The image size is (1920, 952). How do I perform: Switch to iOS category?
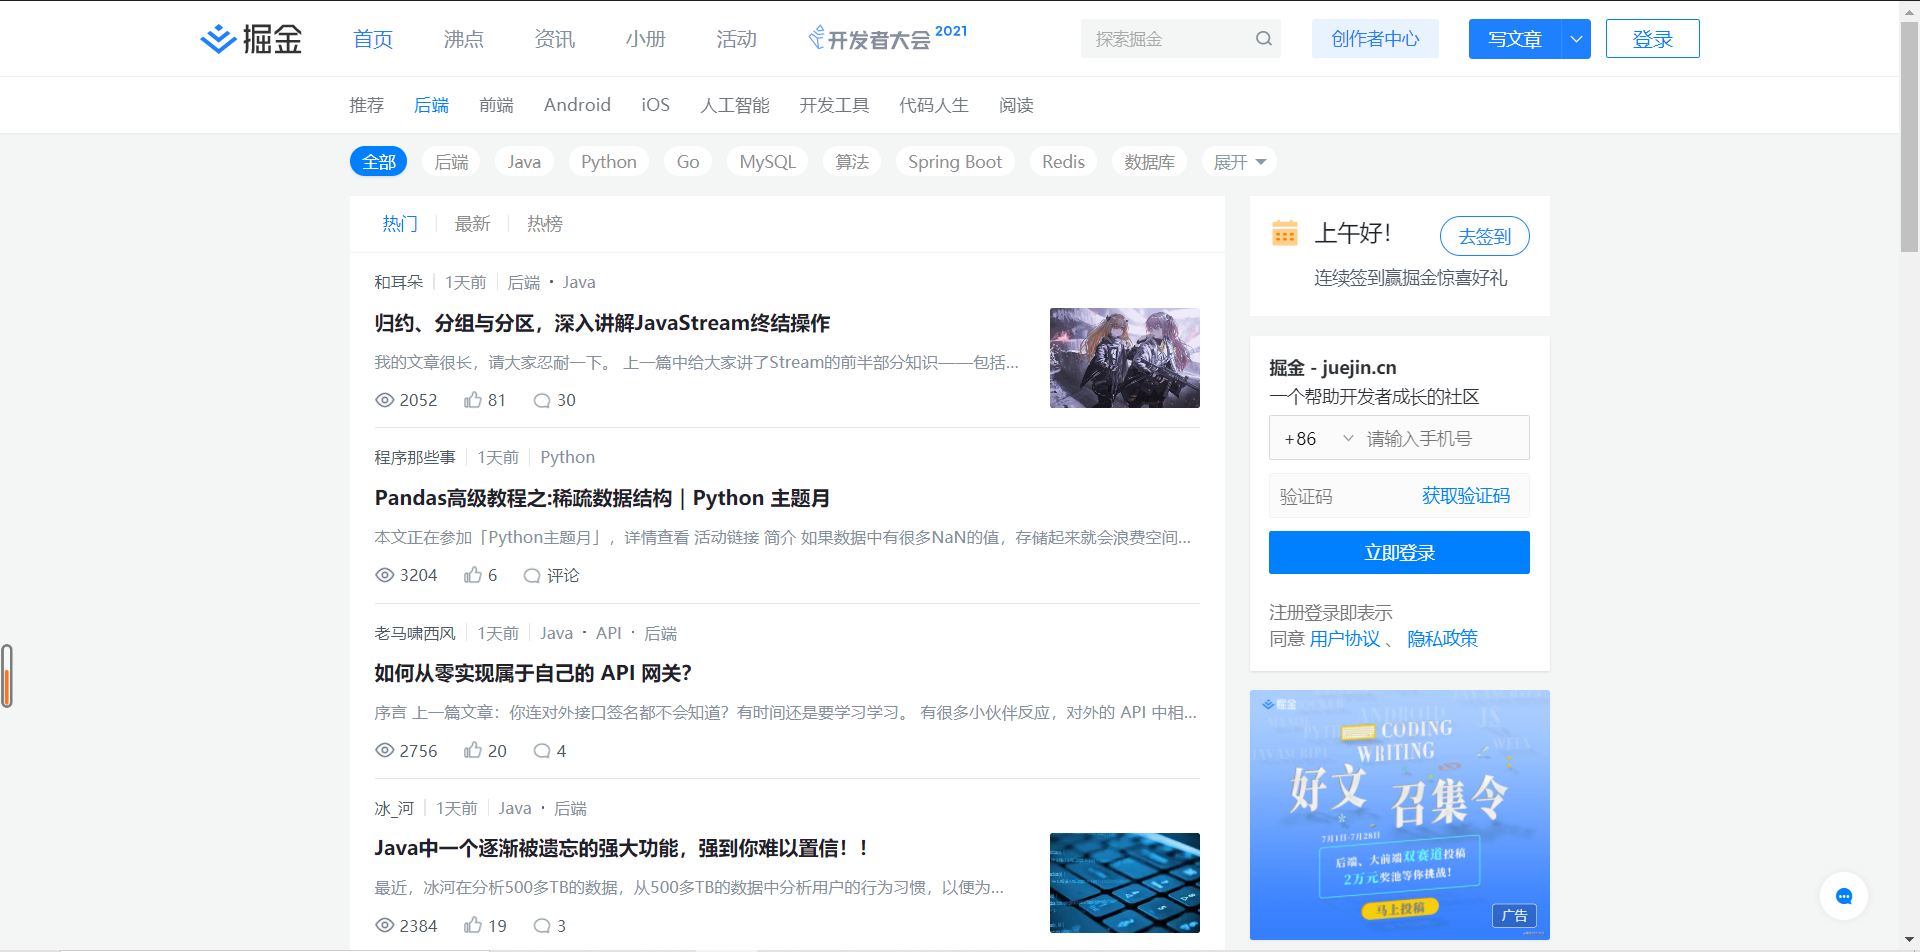click(x=656, y=105)
